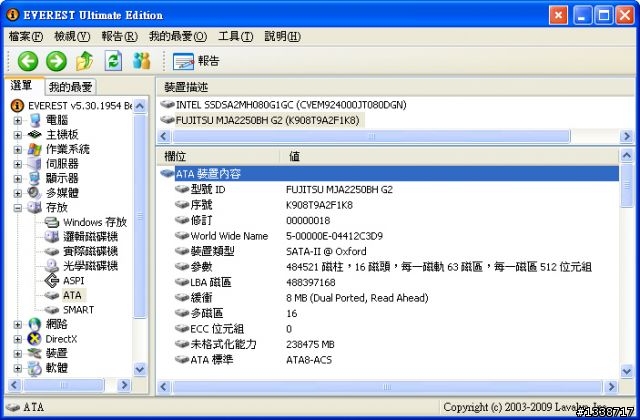Expand the 作業系統 tree node
Viewport: 640px width, 420px height.
click(x=18, y=150)
